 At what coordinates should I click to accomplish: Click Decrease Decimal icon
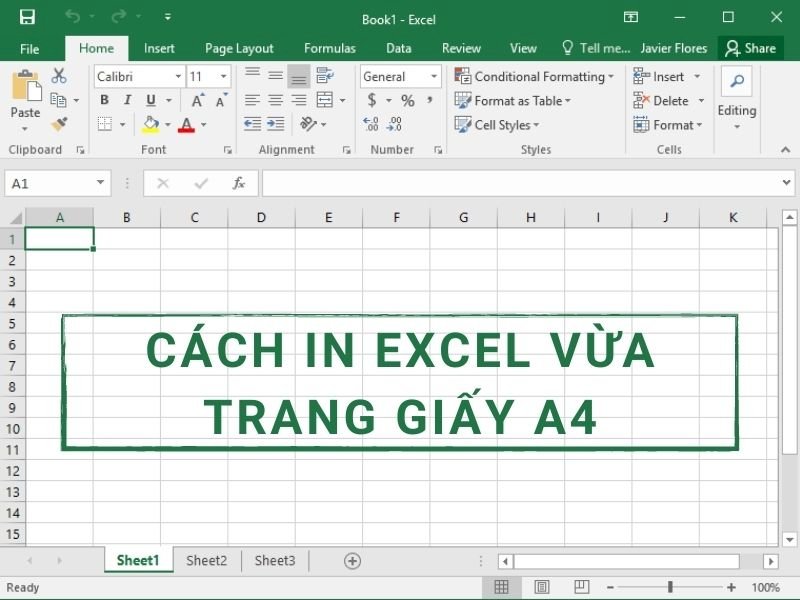tap(394, 124)
